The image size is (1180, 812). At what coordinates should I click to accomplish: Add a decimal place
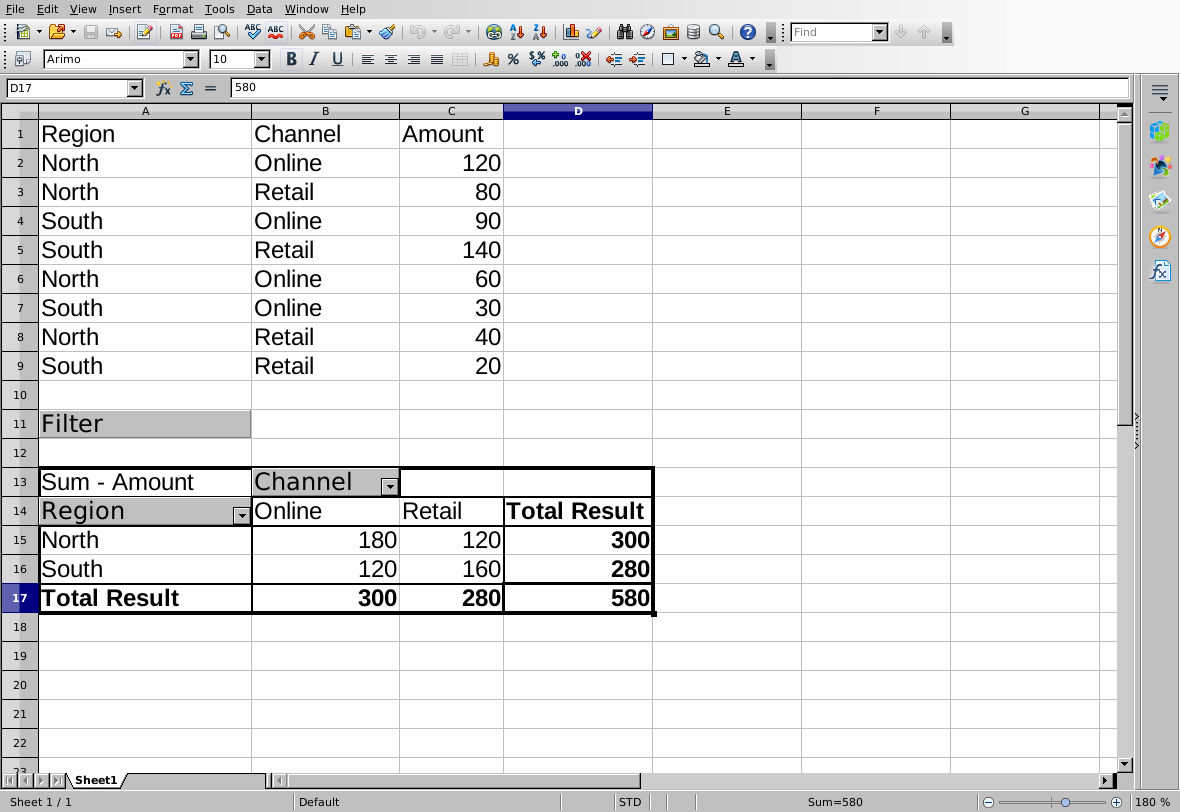(560, 59)
